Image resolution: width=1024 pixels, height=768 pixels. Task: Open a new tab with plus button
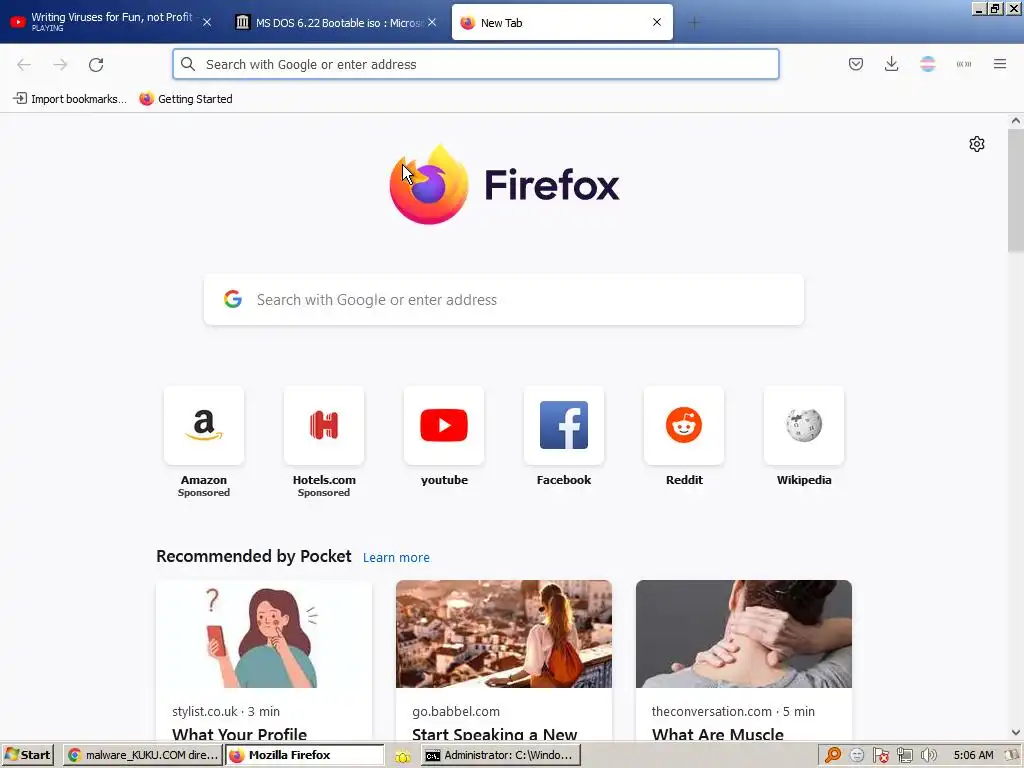pos(694,23)
